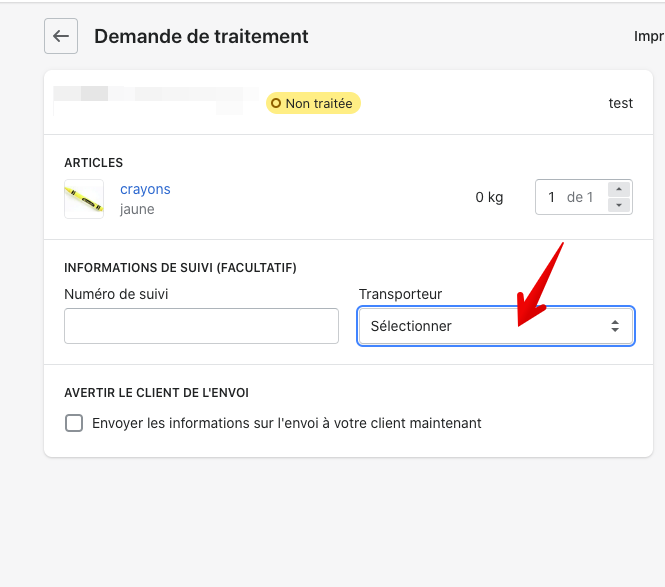The height and width of the screenshot is (587, 665).
Task: Click the 0 kg weight value
Action: point(489,197)
